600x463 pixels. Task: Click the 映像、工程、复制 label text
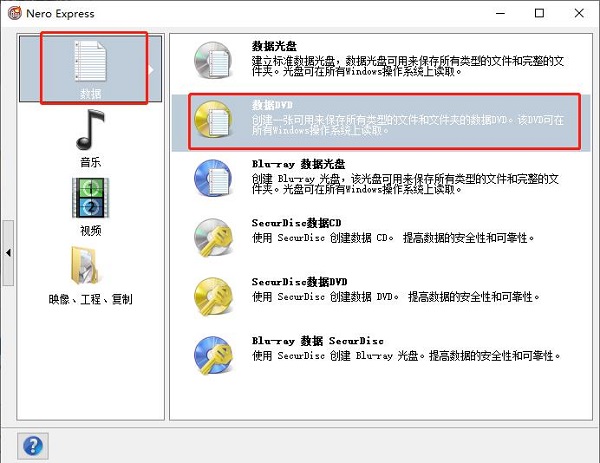[x=90, y=299]
